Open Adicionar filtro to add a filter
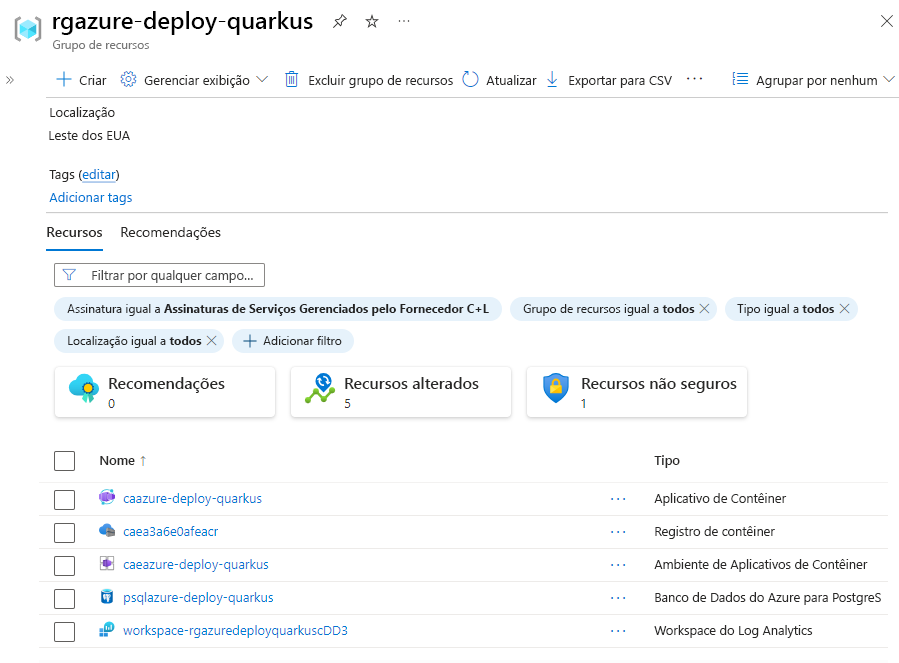899x663 pixels. [293, 341]
